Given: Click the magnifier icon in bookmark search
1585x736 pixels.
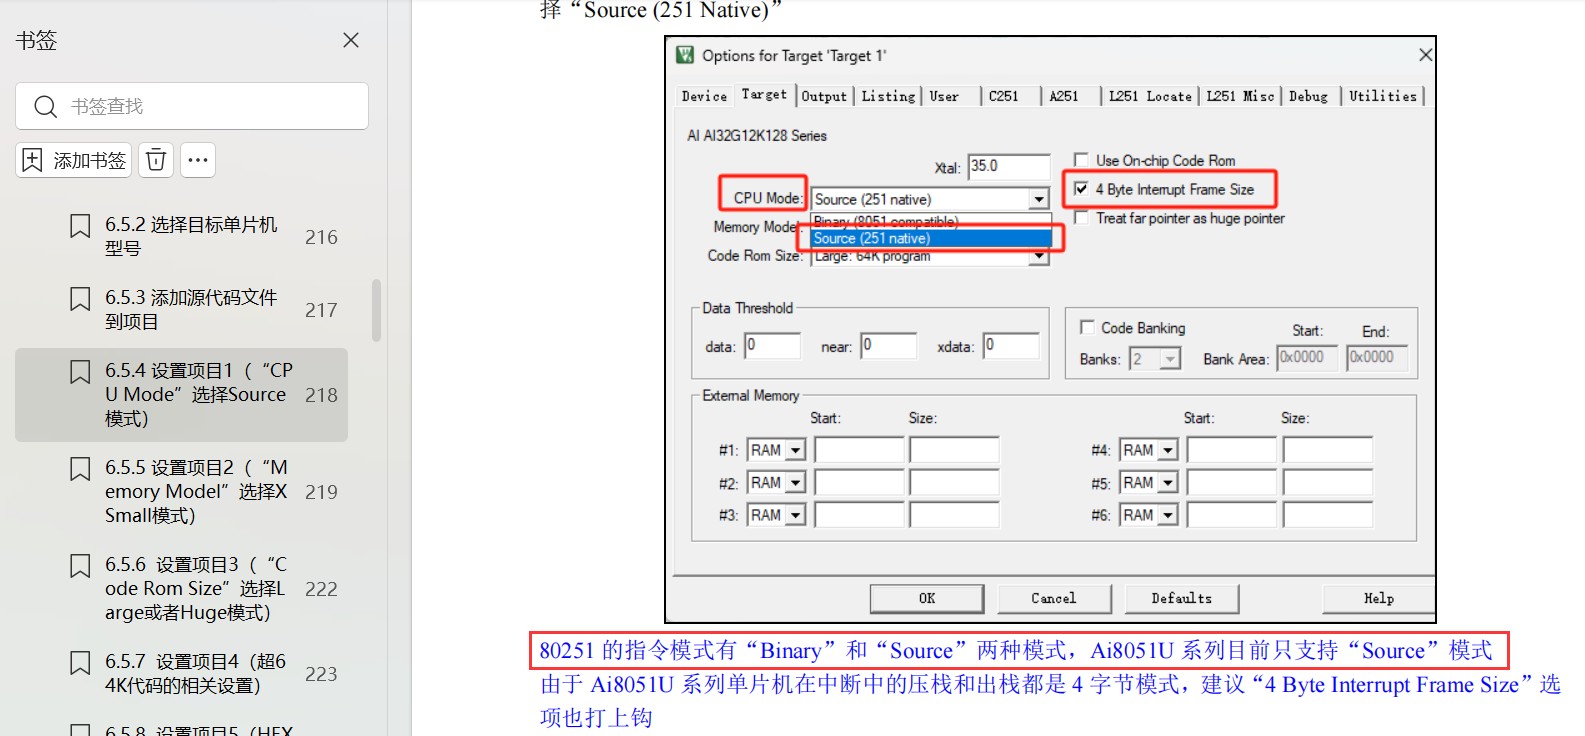Looking at the screenshot, I should point(45,106).
